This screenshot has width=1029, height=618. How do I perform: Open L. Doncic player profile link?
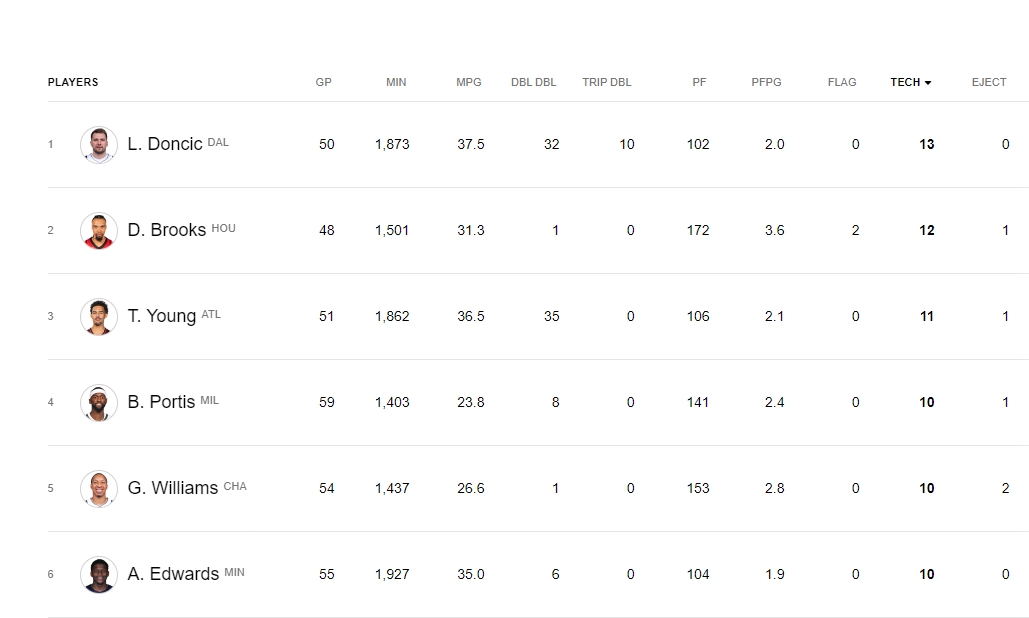click(x=165, y=144)
